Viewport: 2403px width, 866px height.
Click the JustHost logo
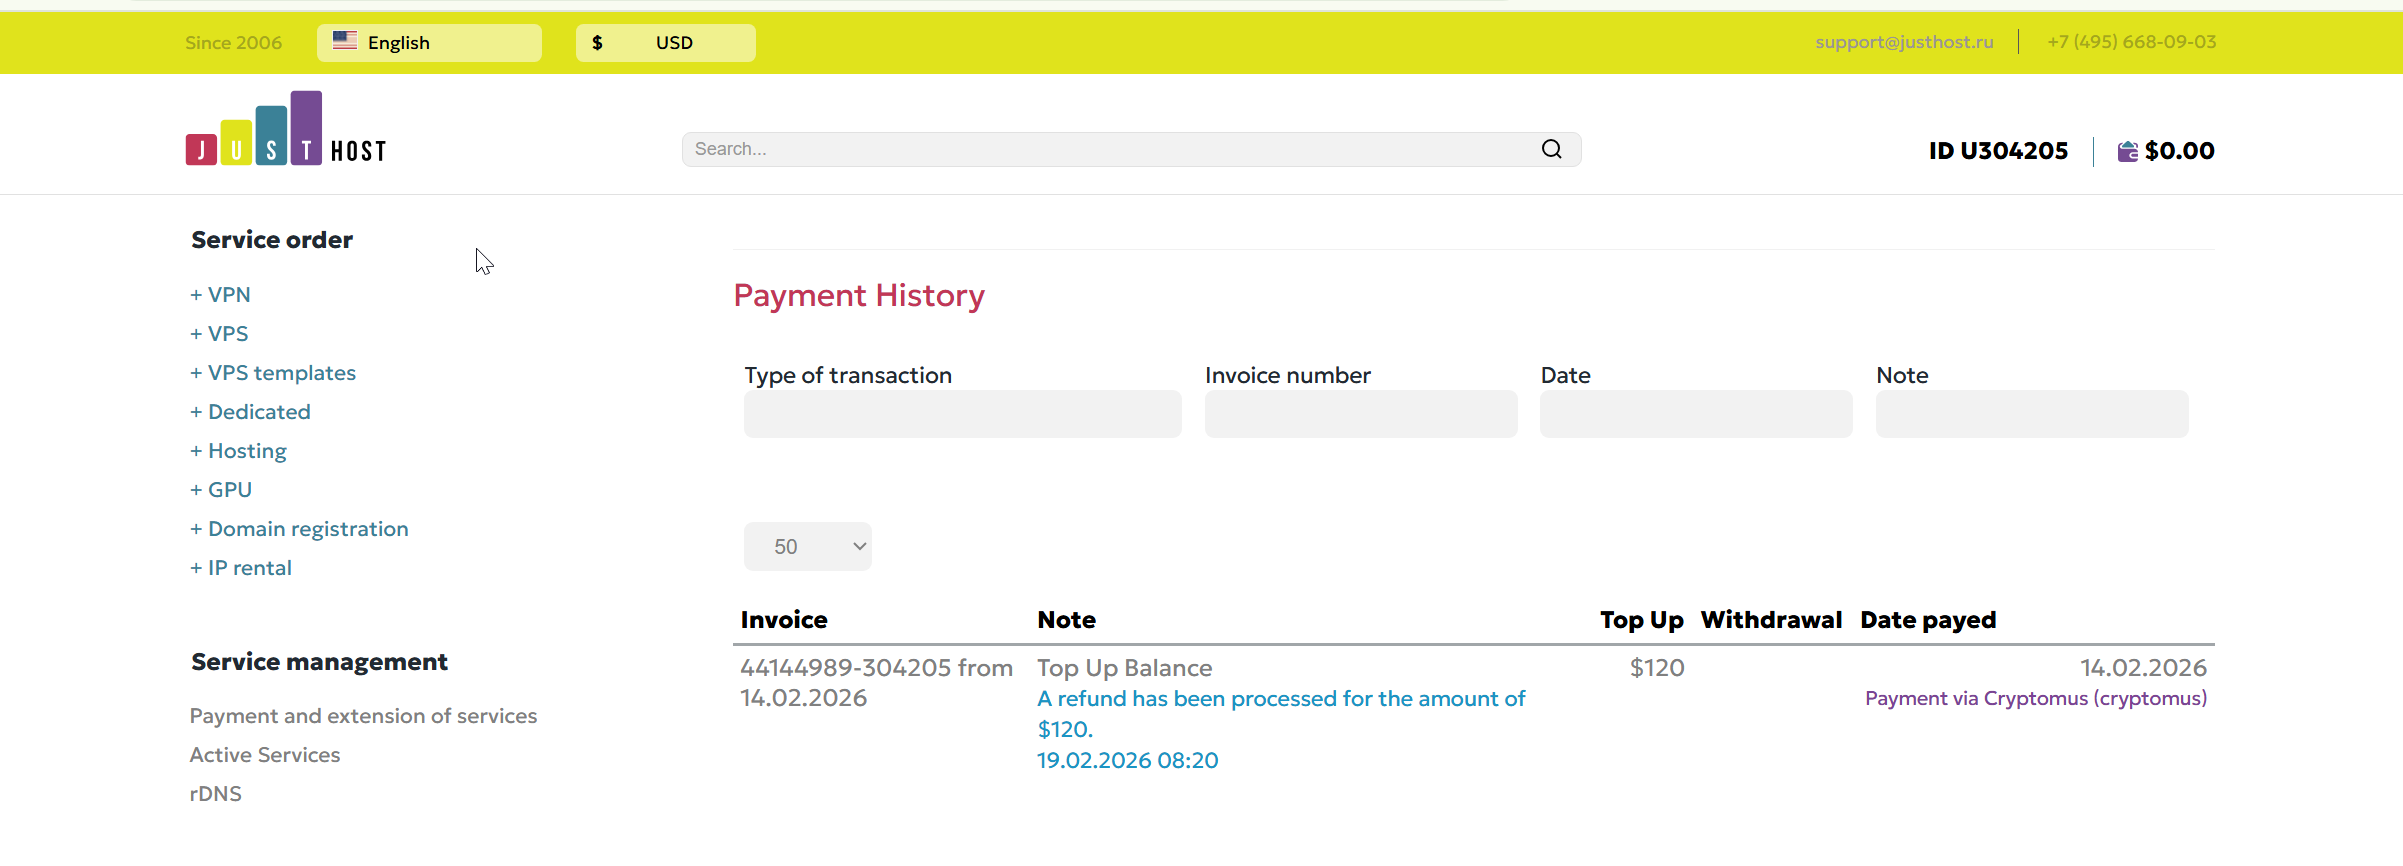[x=286, y=130]
